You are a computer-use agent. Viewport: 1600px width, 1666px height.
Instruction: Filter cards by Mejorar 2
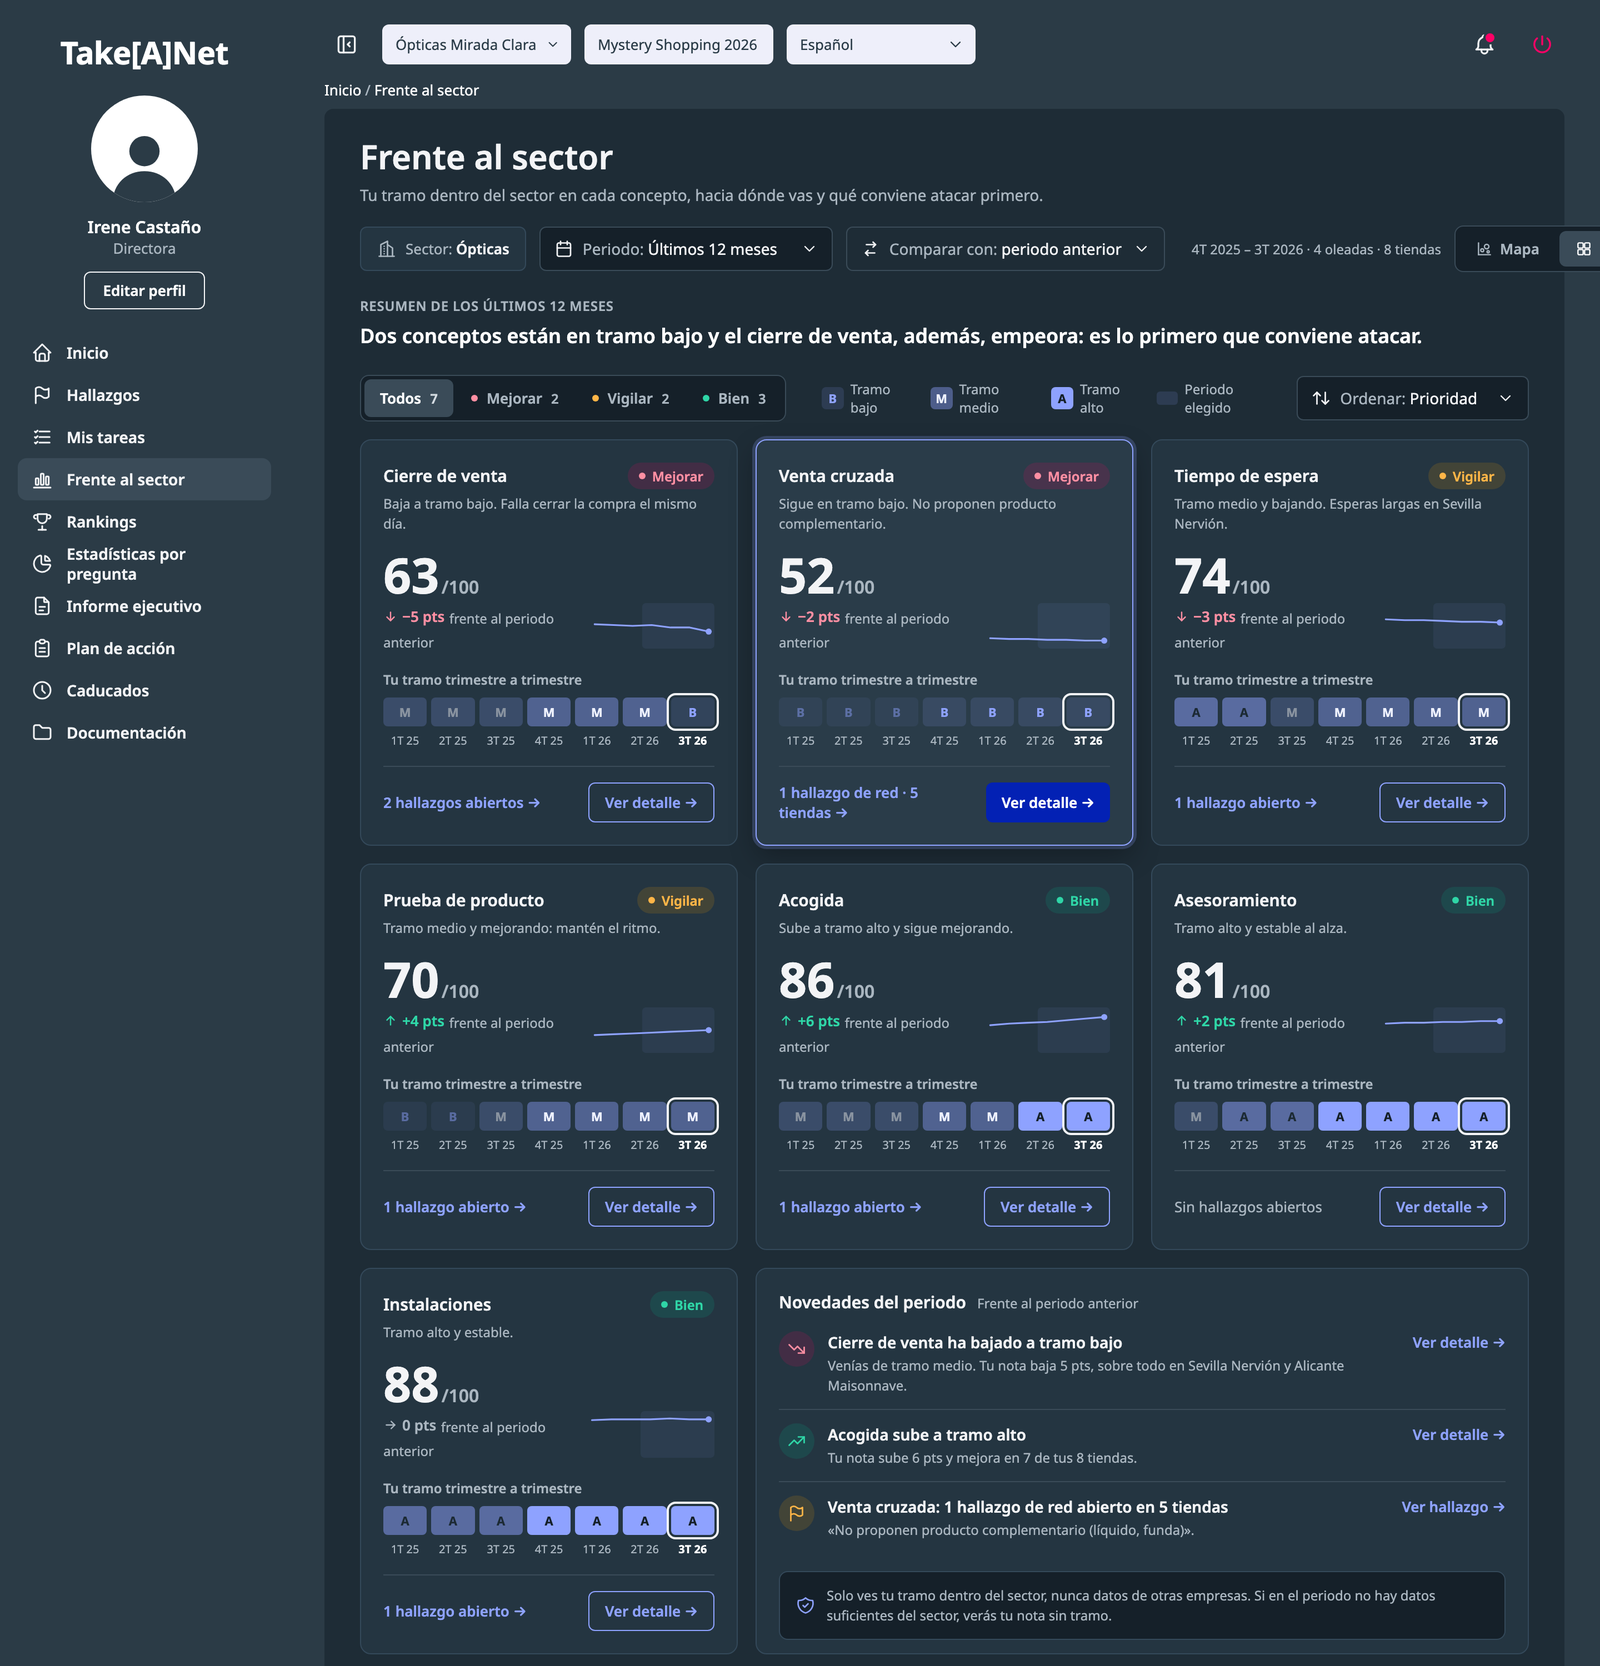(514, 399)
